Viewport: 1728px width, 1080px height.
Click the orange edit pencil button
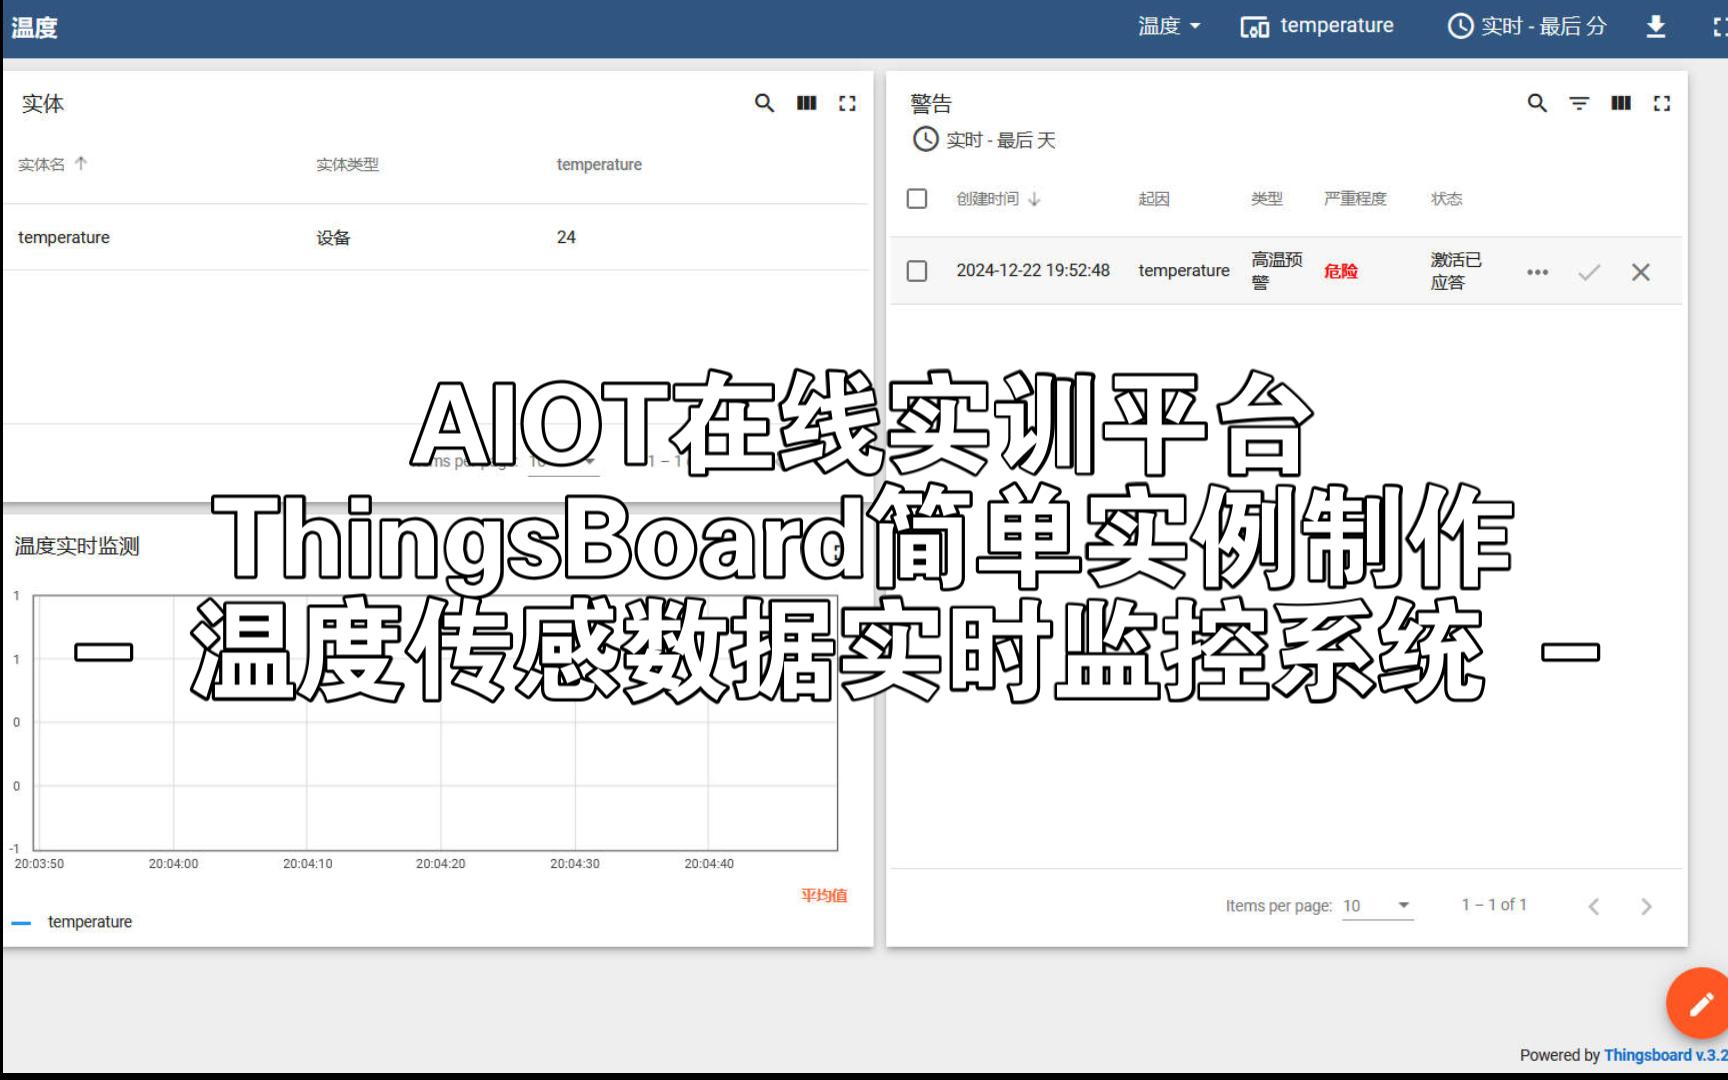click(1697, 1003)
